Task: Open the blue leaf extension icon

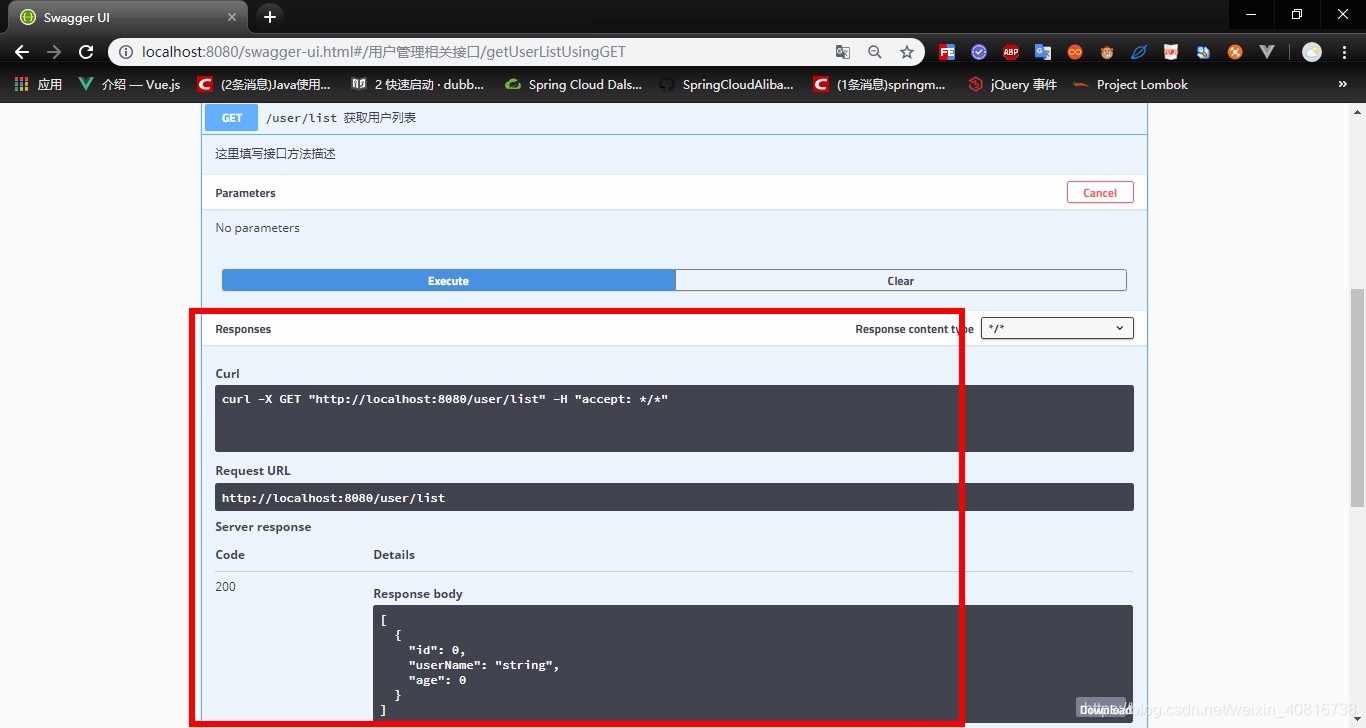Action: coord(1139,52)
